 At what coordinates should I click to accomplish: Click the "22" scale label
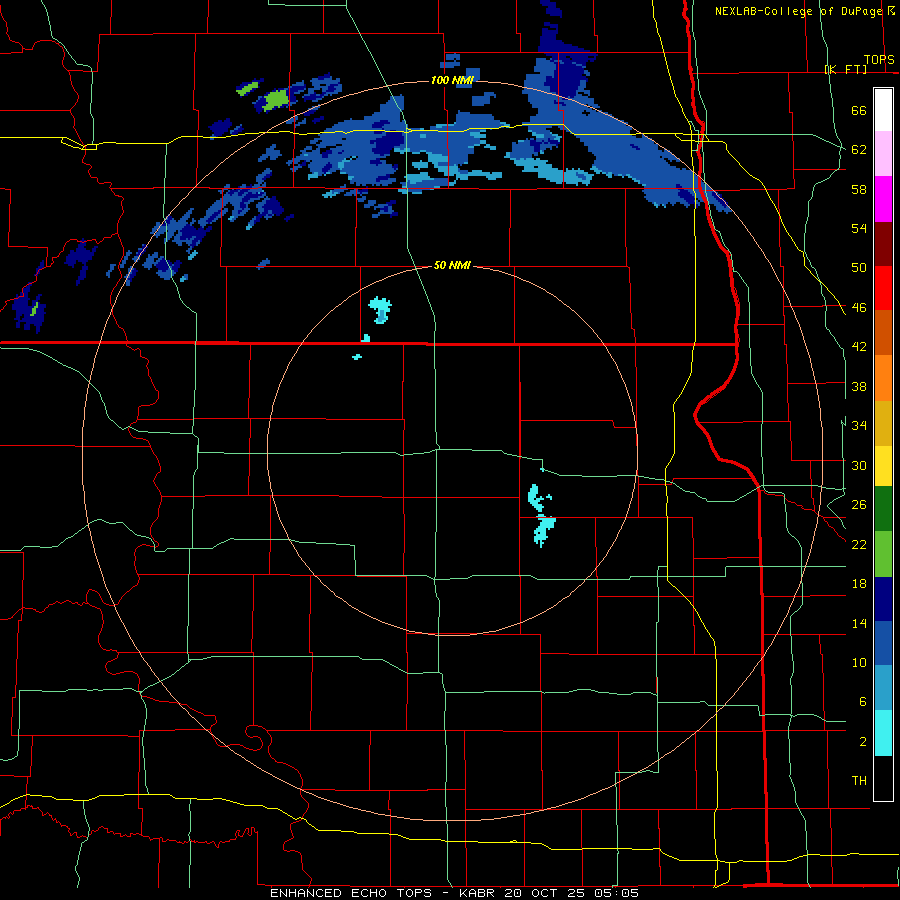click(859, 544)
